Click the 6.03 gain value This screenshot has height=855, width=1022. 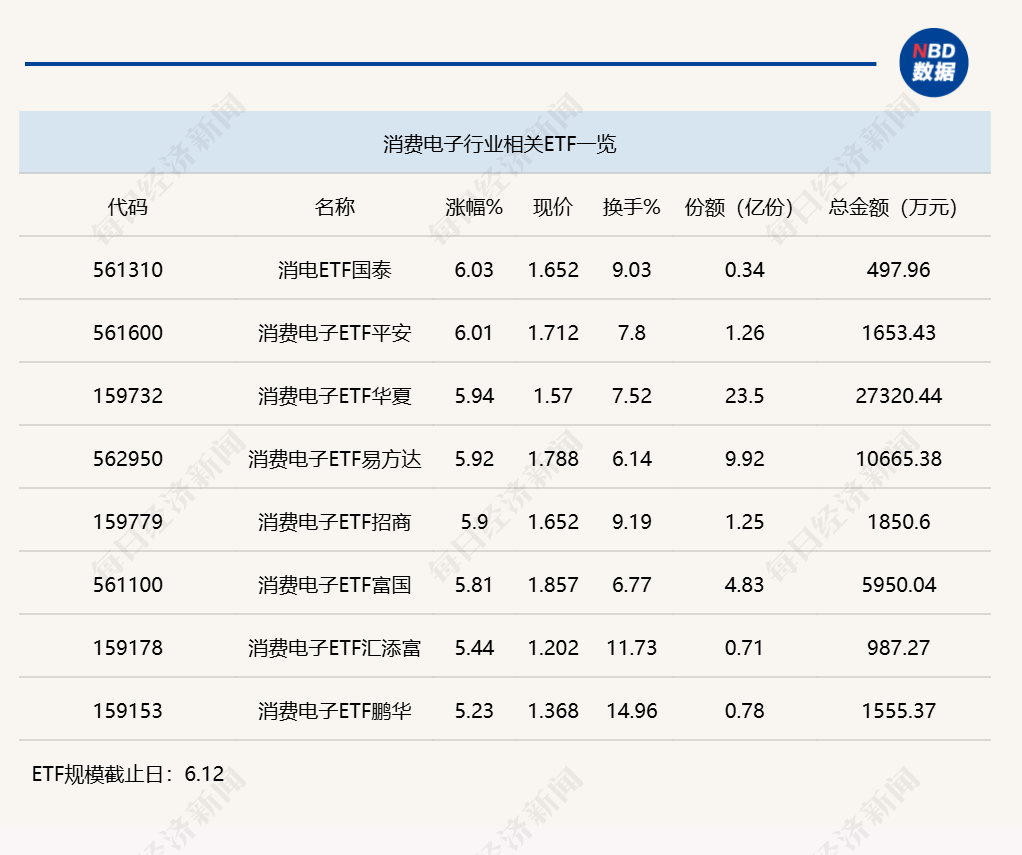click(x=474, y=270)
